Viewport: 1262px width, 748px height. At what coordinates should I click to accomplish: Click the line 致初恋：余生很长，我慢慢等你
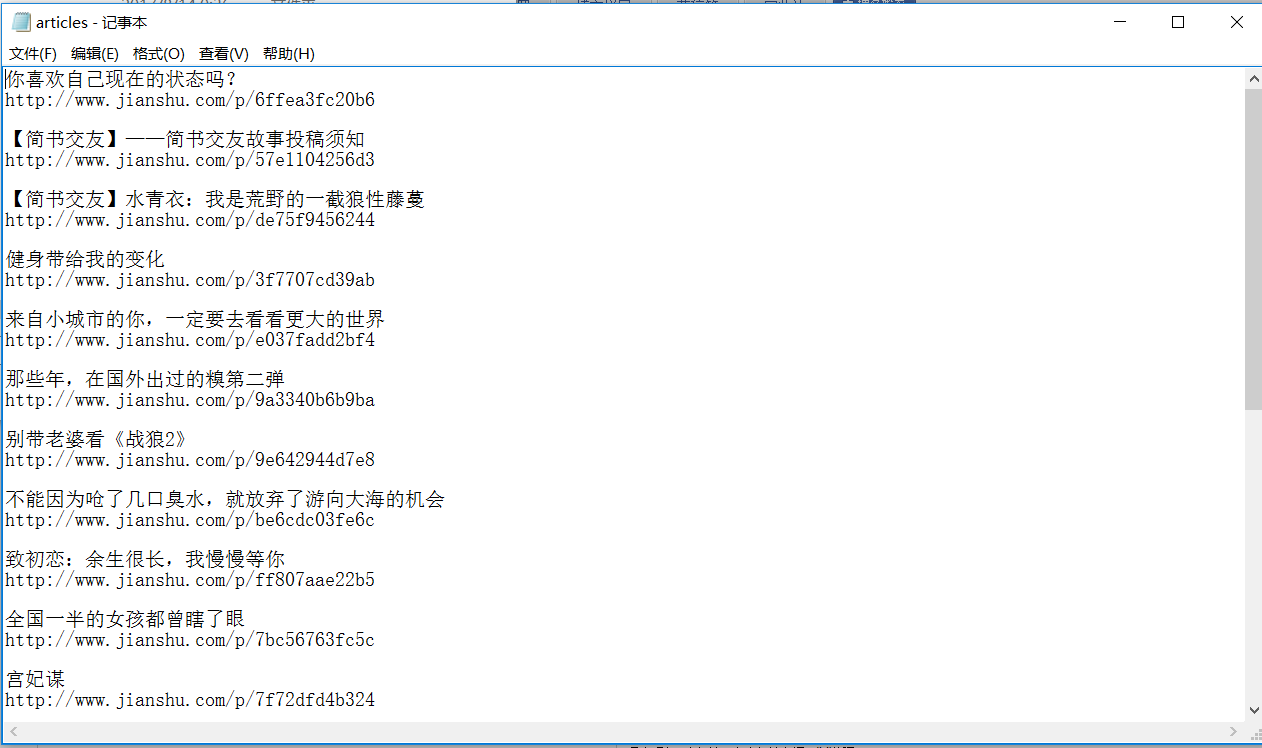[x=145, y=560]
